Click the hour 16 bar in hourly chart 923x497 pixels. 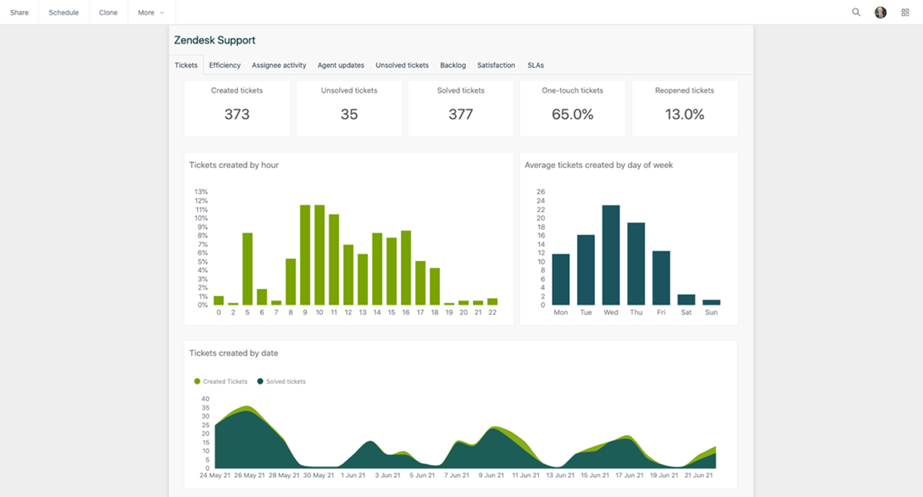[406, 267]
